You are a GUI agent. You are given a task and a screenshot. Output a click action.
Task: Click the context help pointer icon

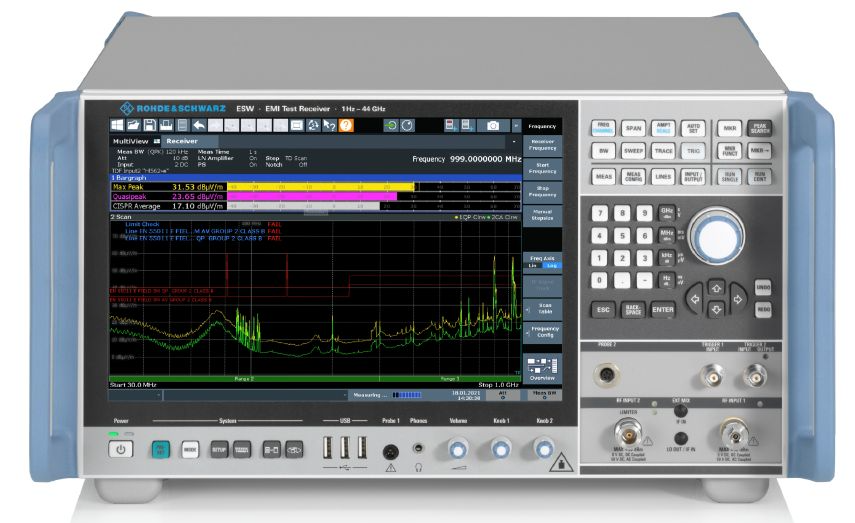[329, 125]
